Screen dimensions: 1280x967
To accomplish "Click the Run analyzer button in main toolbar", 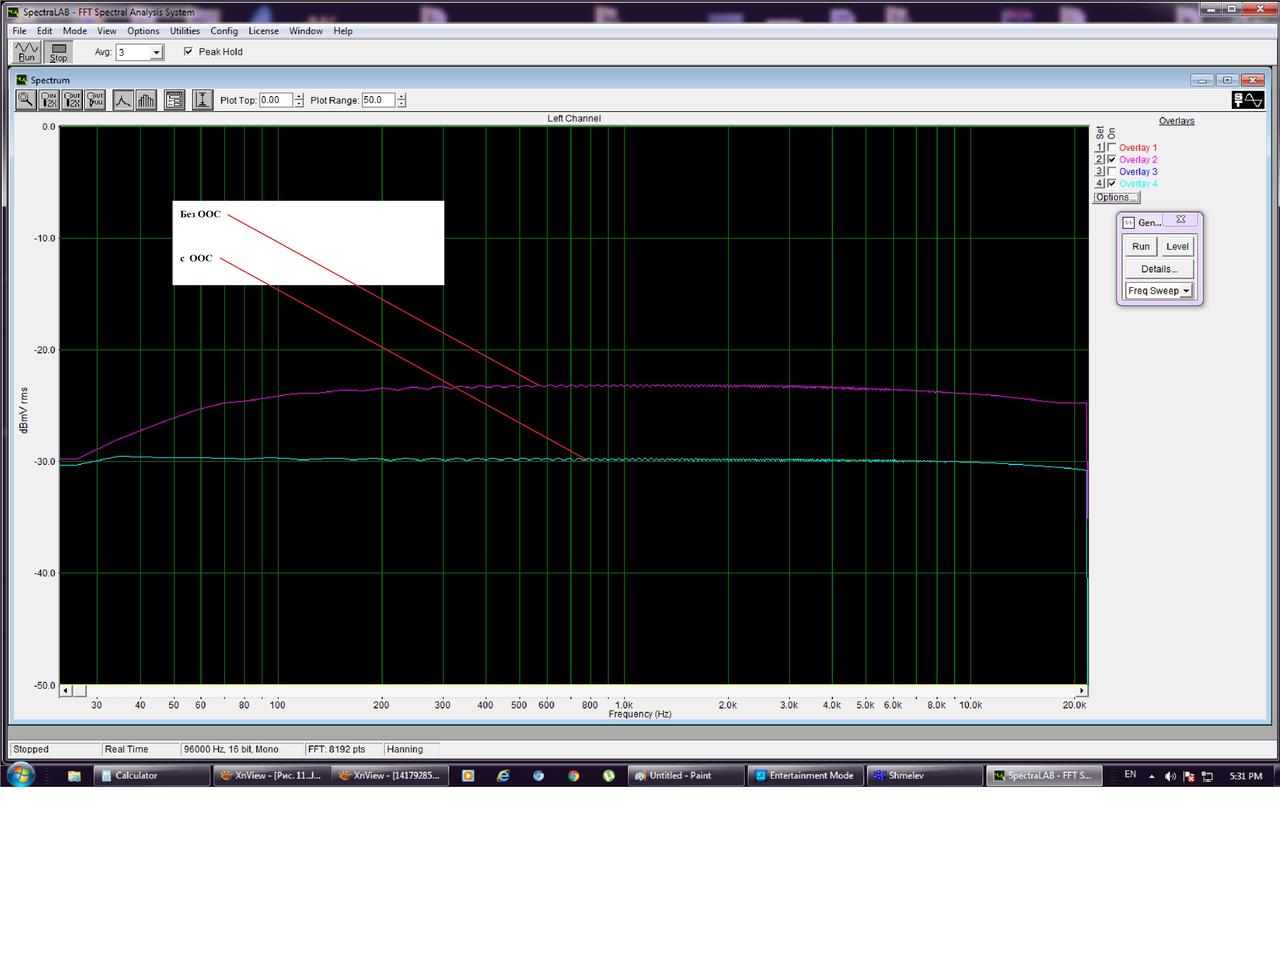I will tap(26, 52).
